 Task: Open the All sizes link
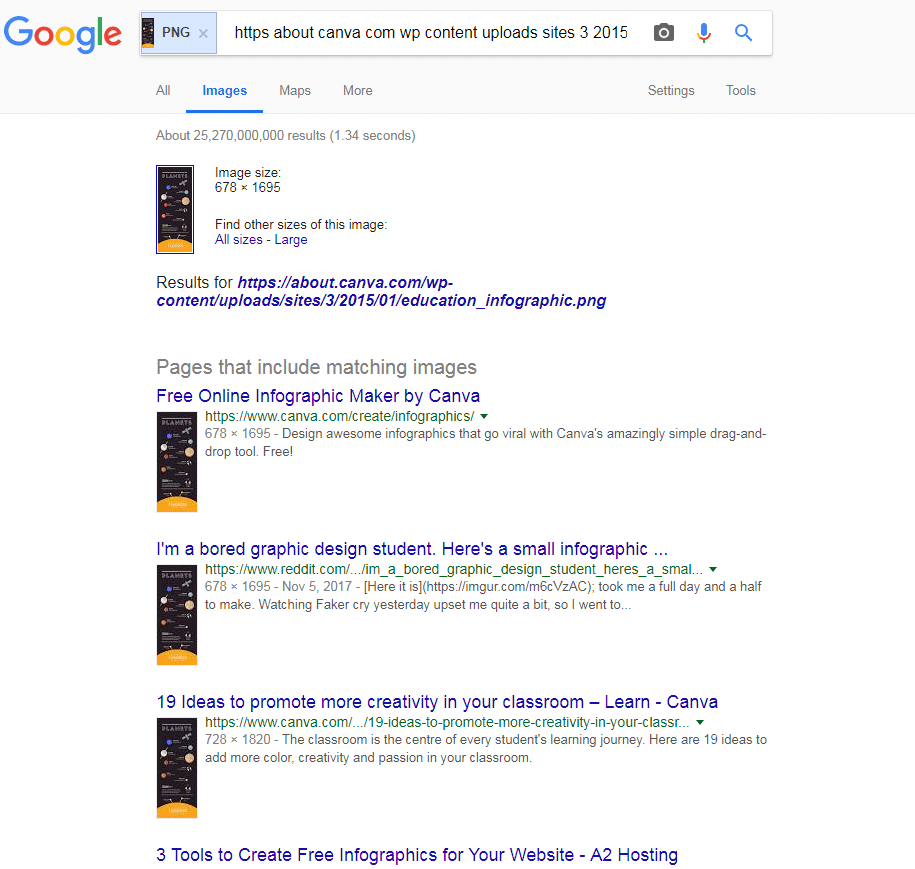point(239,240)
